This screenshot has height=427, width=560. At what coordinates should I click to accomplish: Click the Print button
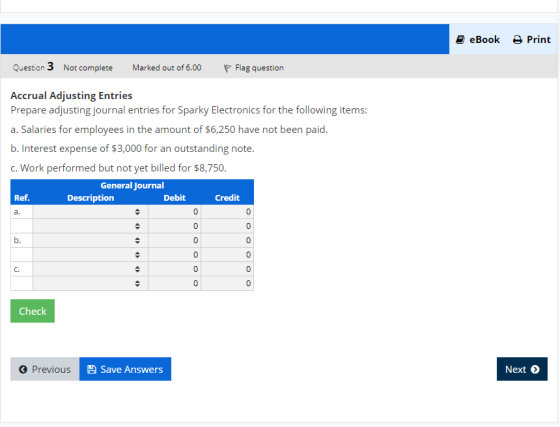pos(532,40)
